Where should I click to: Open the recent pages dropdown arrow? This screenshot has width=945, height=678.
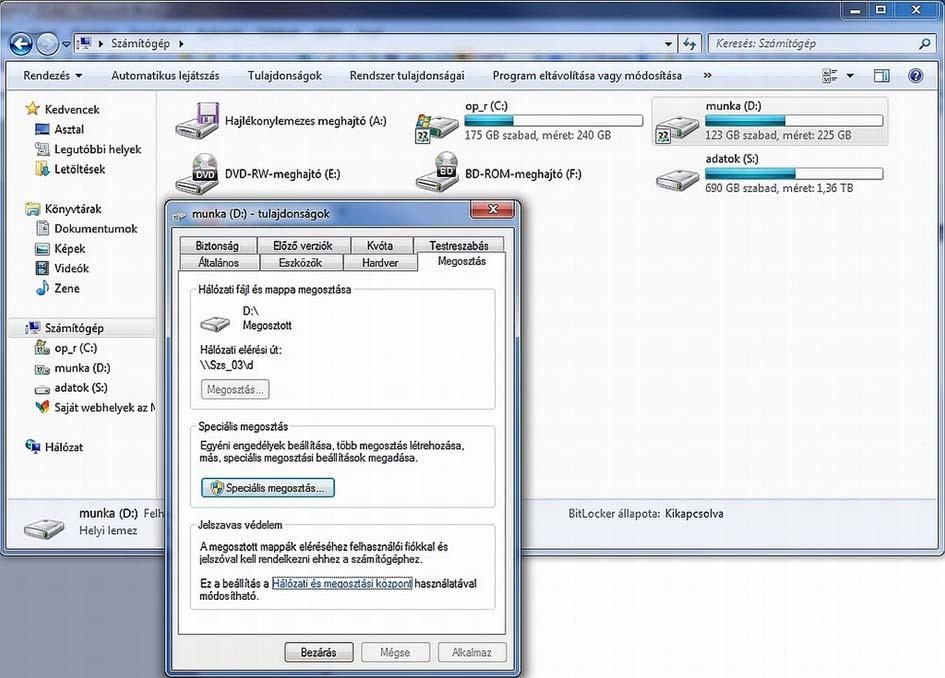[66, 44]
